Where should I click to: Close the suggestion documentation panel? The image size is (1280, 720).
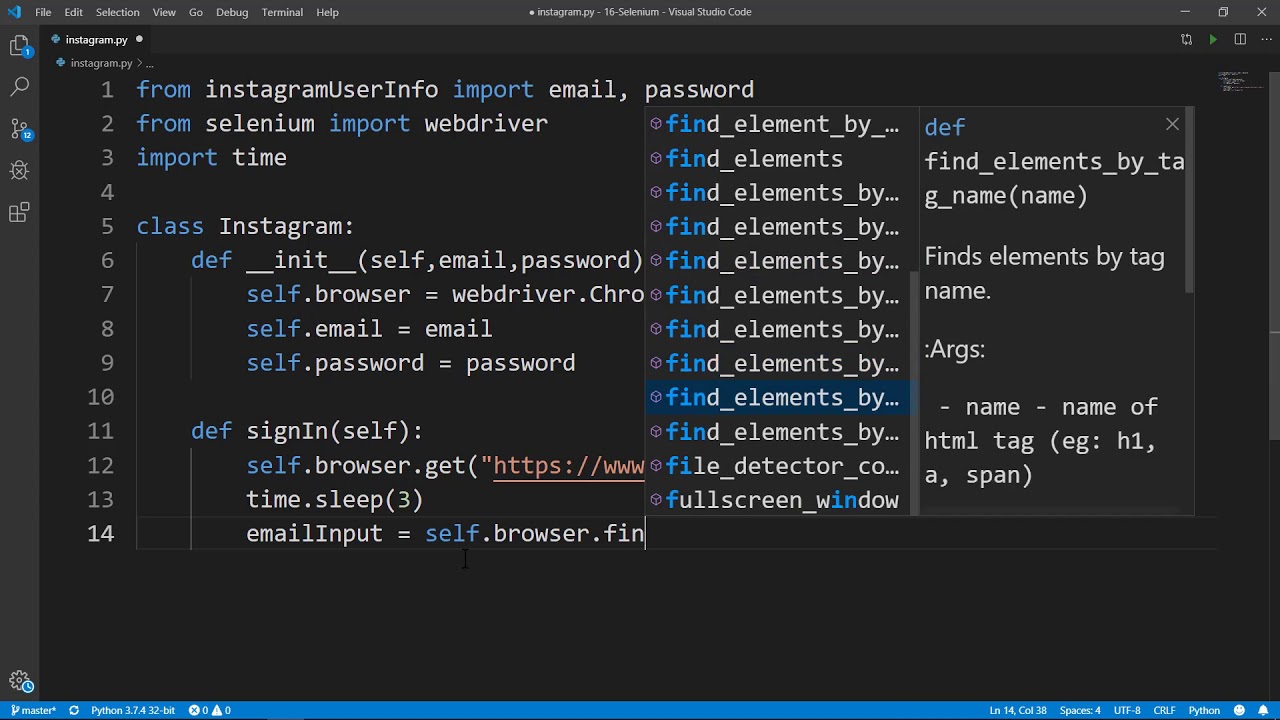[1172, 125]
